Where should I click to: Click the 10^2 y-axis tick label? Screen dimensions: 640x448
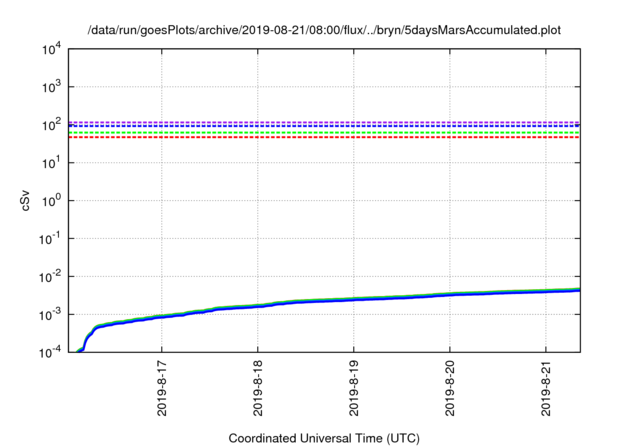[x=51, y=124]
